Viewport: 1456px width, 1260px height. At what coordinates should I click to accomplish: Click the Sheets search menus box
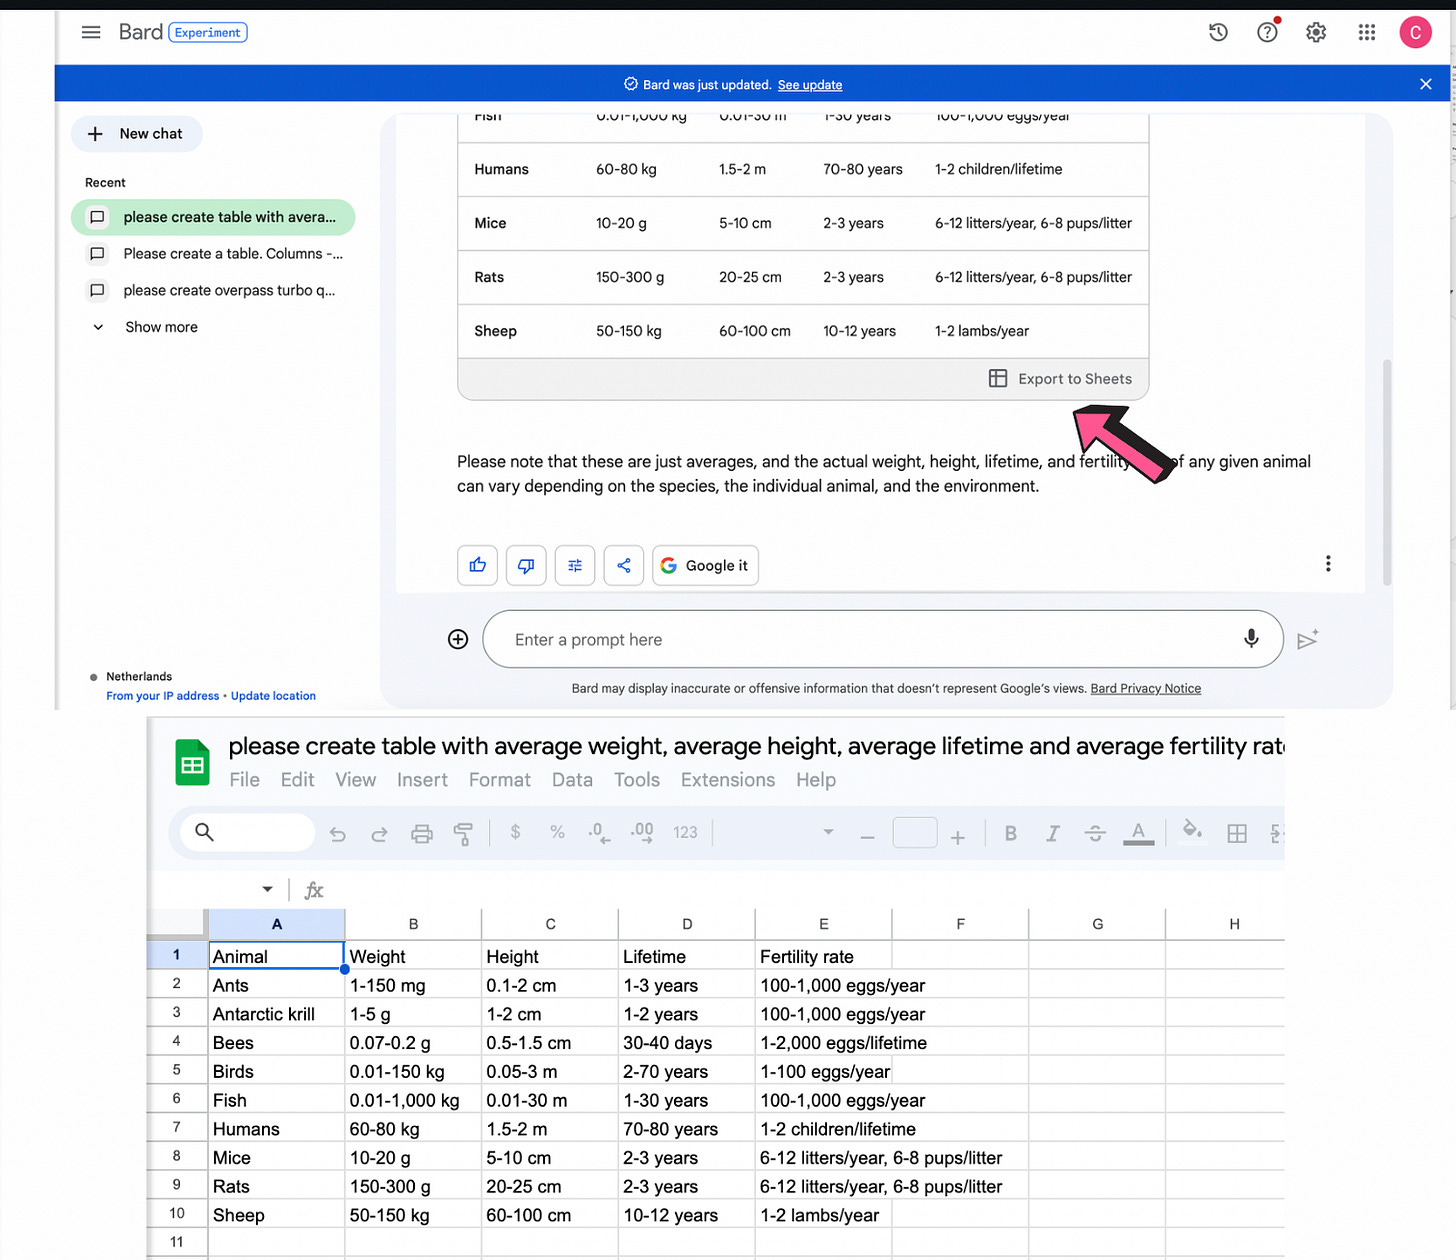[248, 832]
